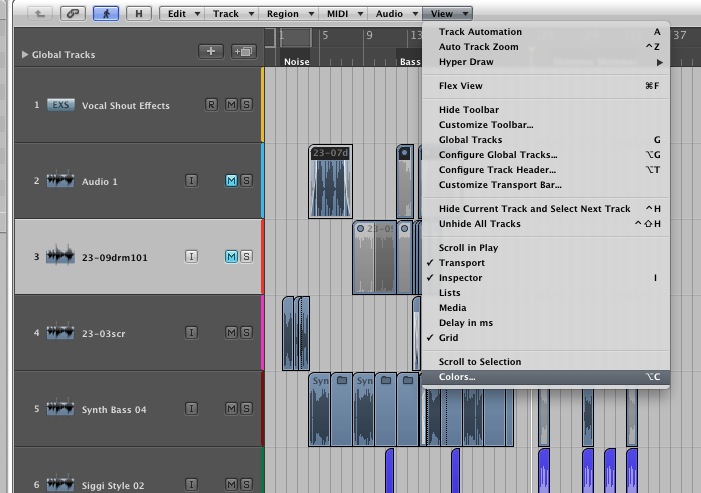Solo the Audio 1 track

246,181
